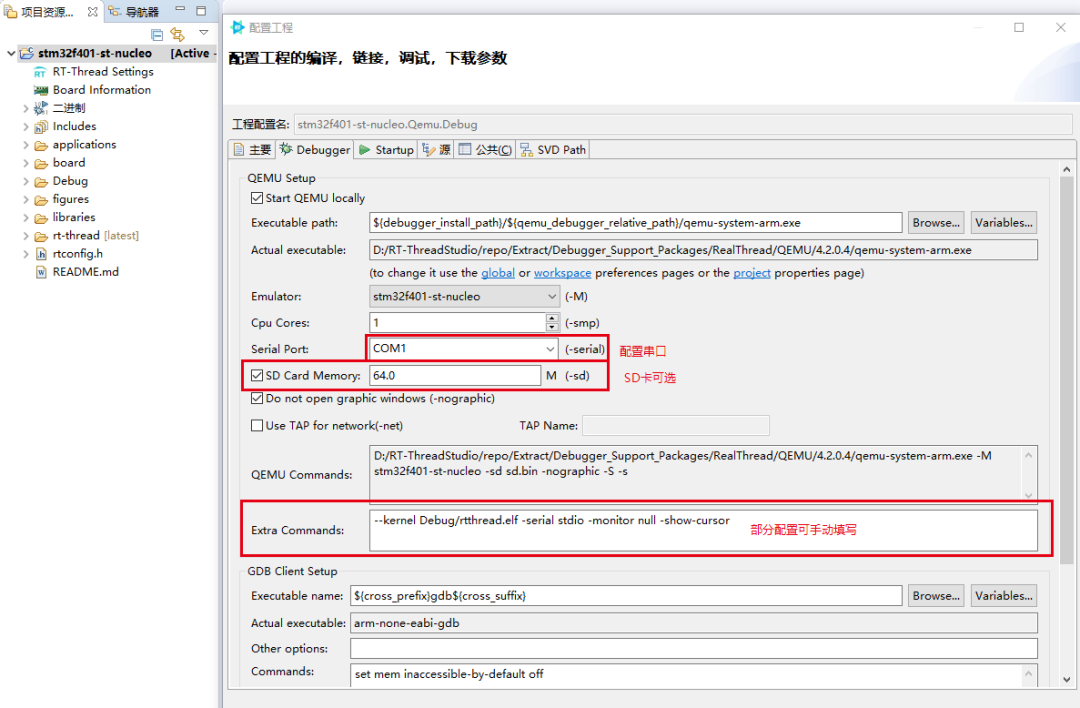This screenshot has height=708, width=1080.
Task: Open the explorer view menu triangle
Action: point(203,33)
